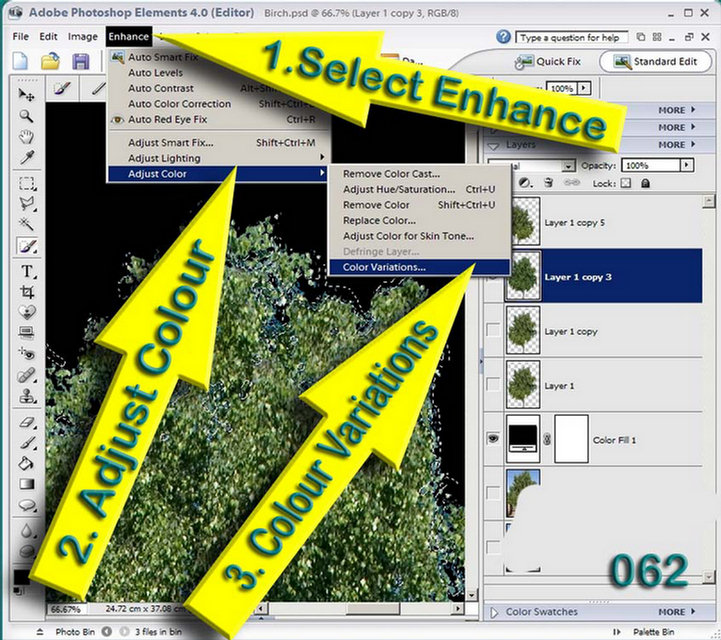Click the Type a question for help field
This screenshot has width=721, height=640.
572,37
